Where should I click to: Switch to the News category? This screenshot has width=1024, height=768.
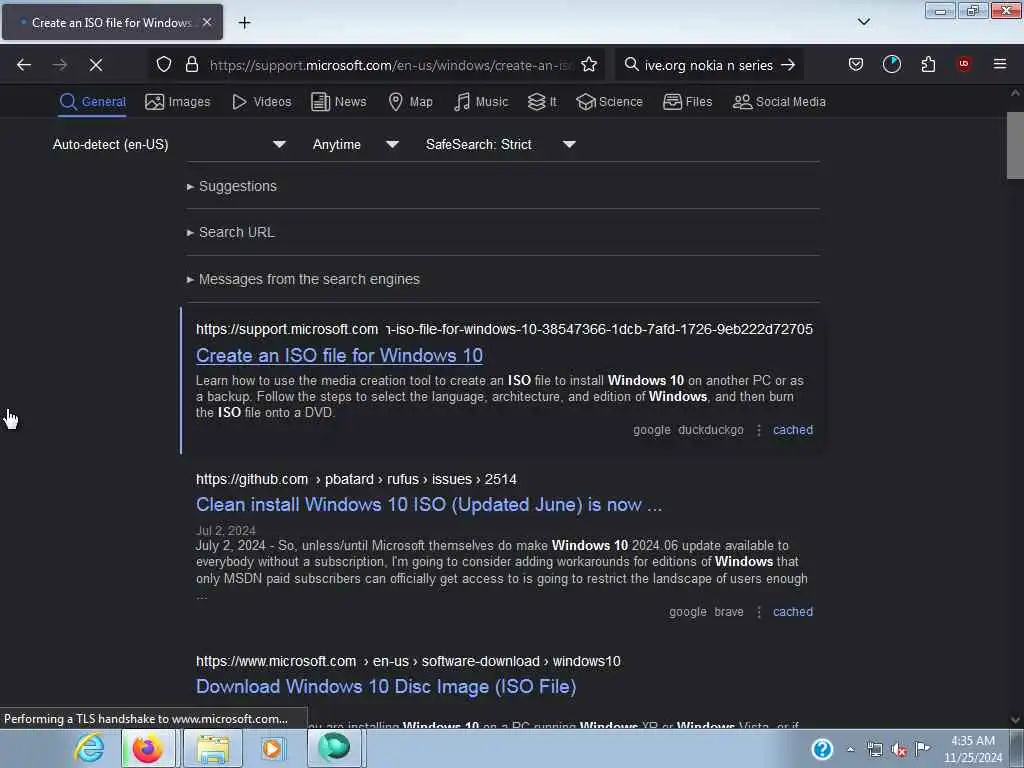point(338,102)
